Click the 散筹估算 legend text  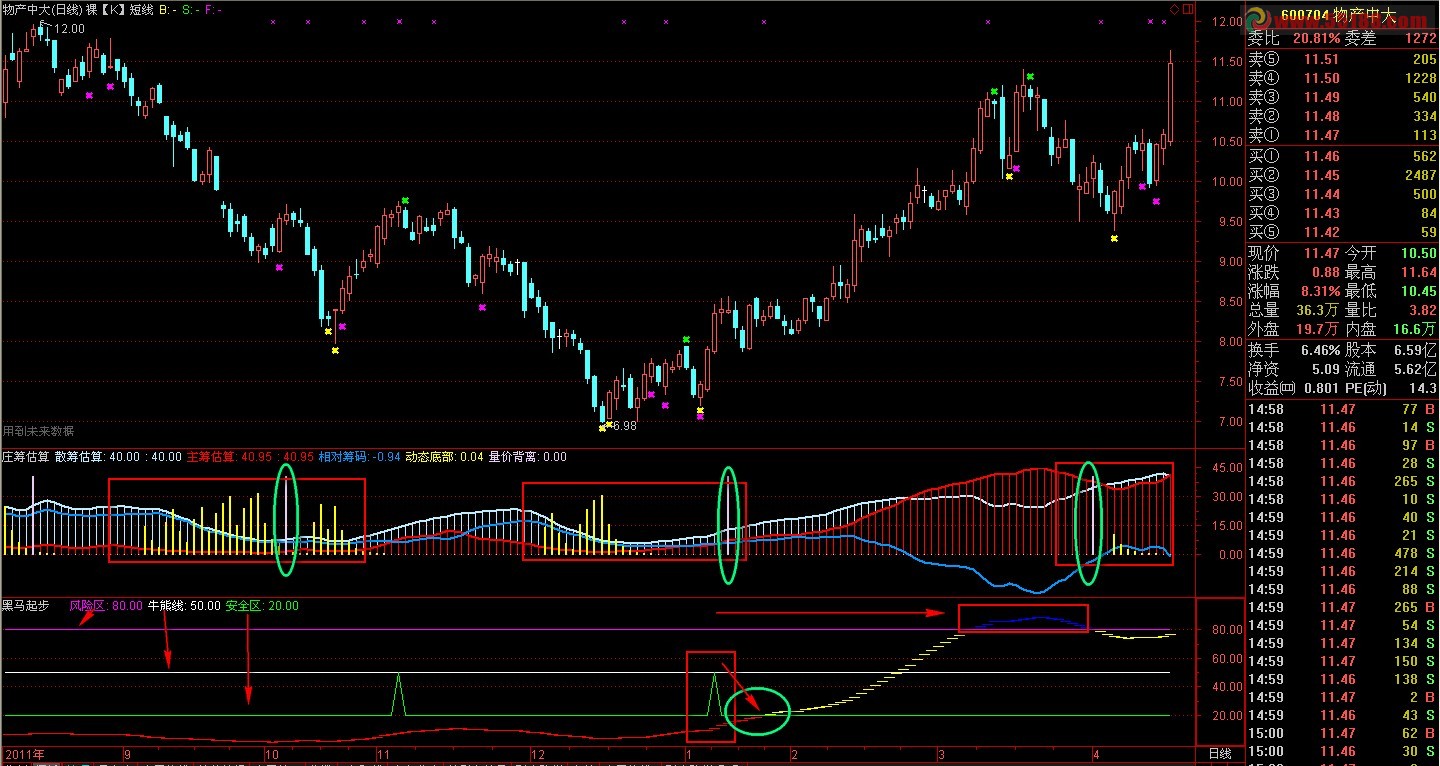pos(79,457)
